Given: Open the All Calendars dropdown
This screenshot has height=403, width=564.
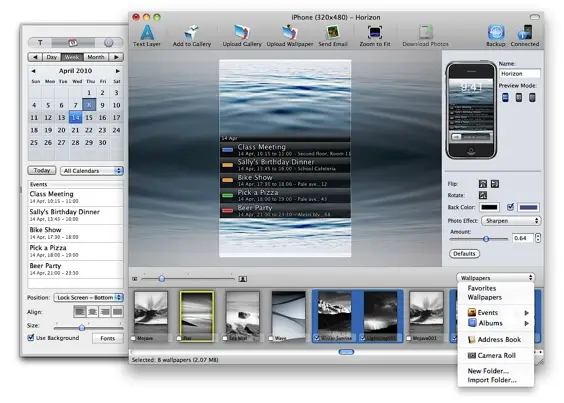Looking at the screenshot, I should (x=92, y=171).
